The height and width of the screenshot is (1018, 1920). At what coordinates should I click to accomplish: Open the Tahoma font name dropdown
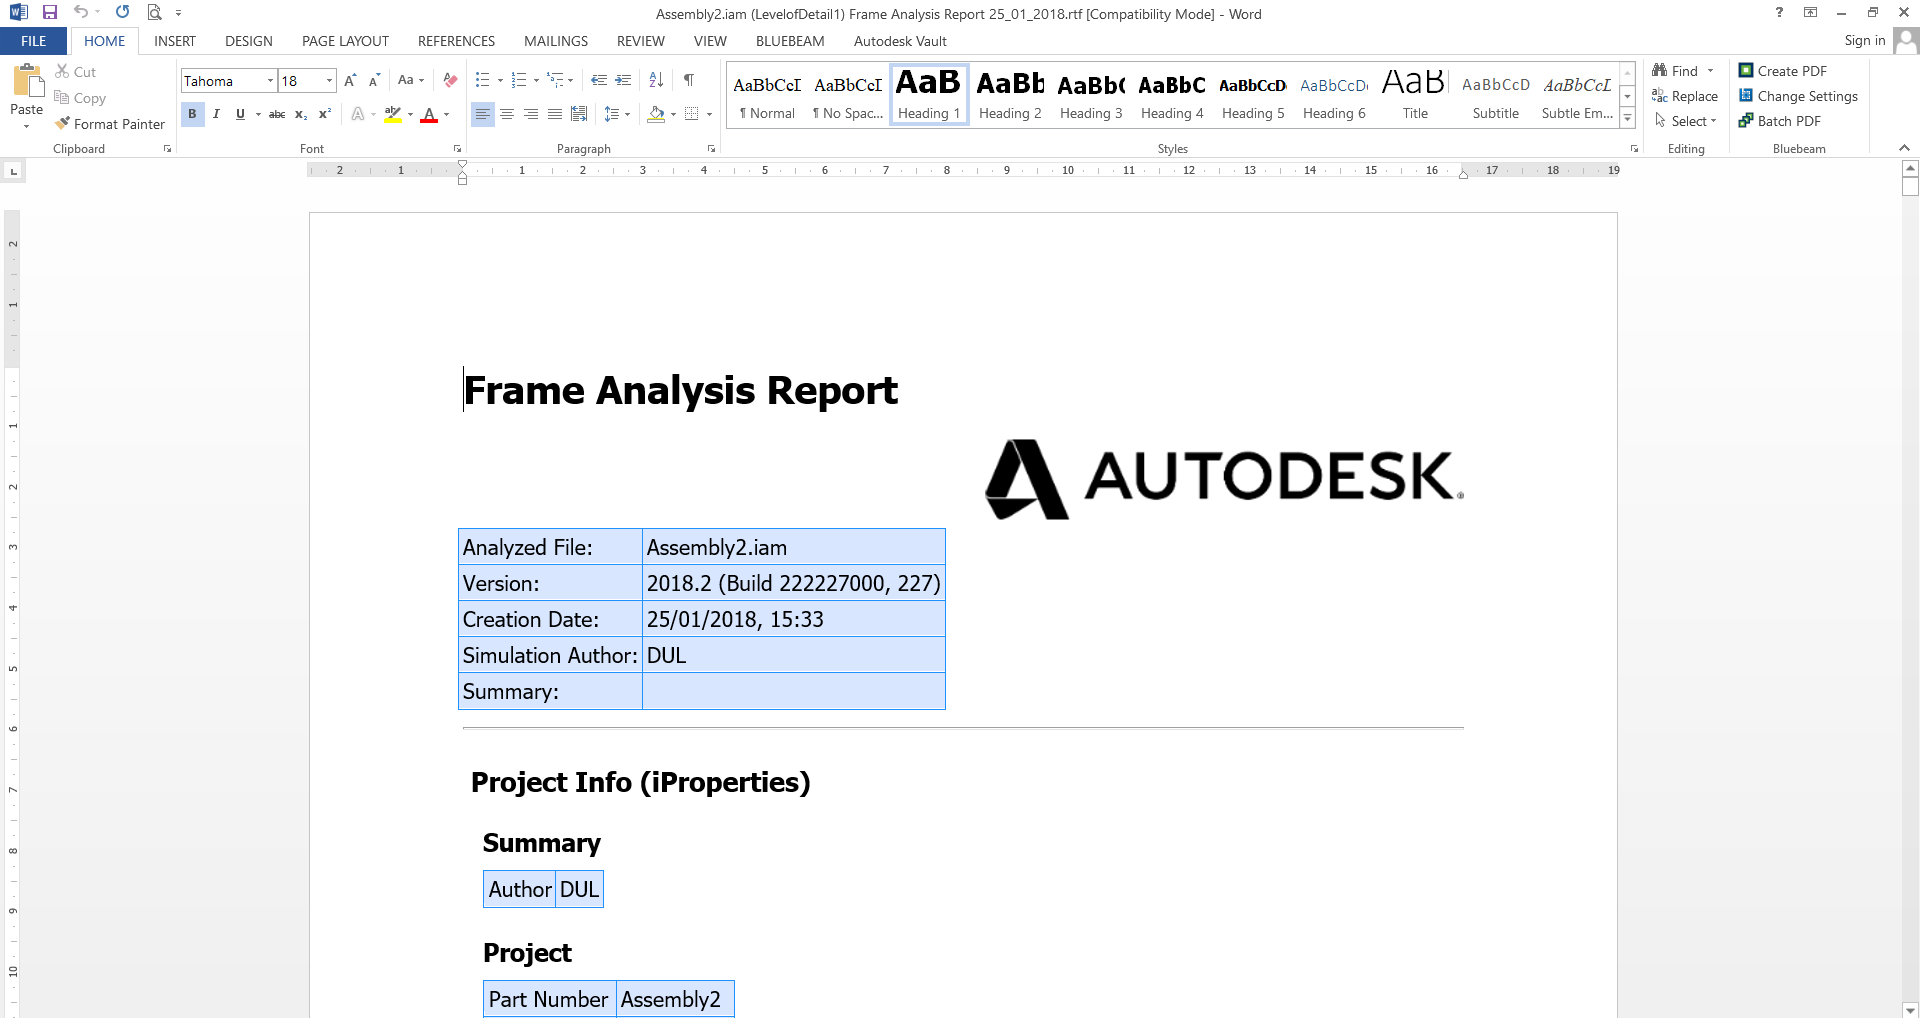click(270, 80)
